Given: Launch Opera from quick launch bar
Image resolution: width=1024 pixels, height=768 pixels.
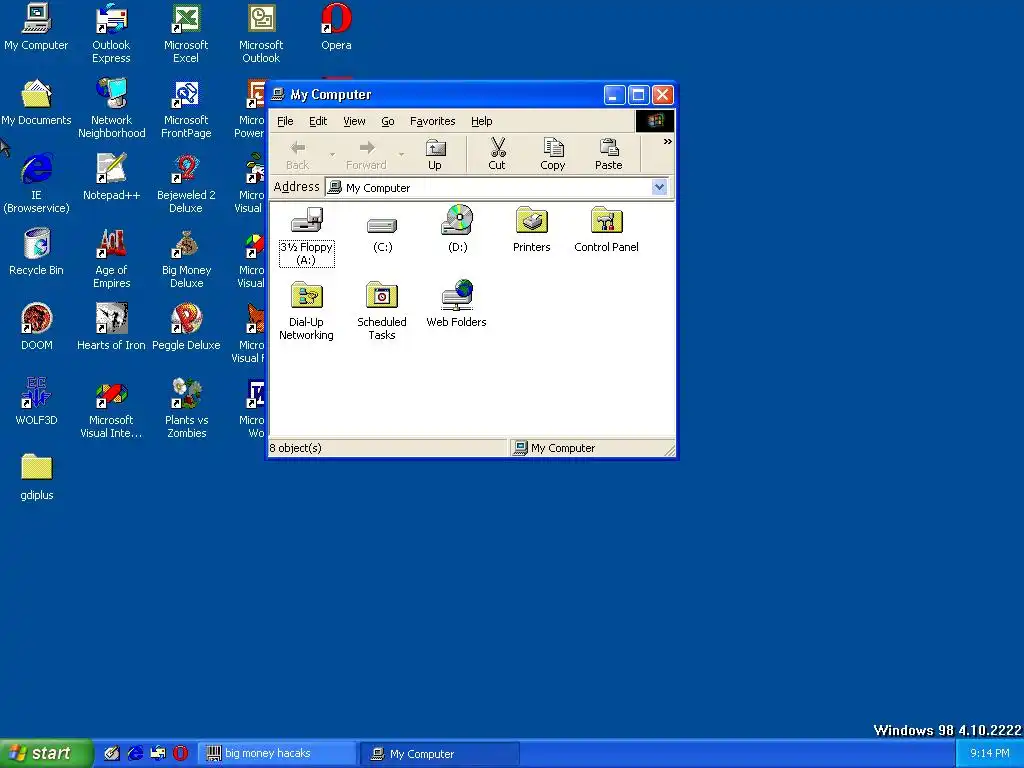Looking at the screenshot, I should 181,753.
